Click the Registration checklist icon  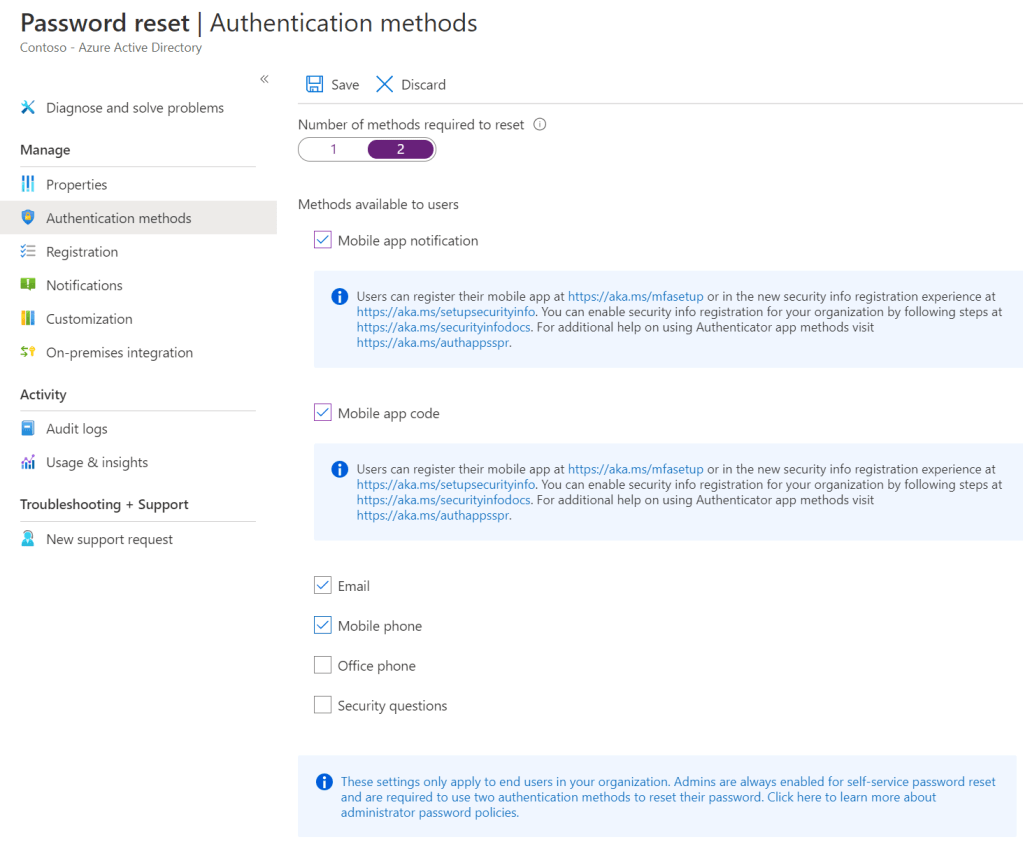tap(28, 252)
